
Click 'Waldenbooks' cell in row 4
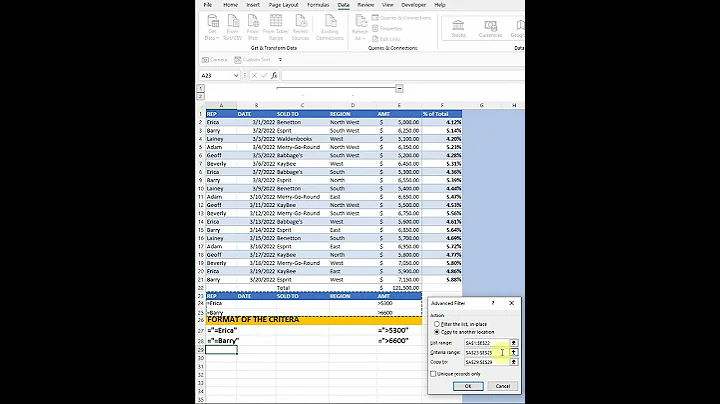coord(303,139)
